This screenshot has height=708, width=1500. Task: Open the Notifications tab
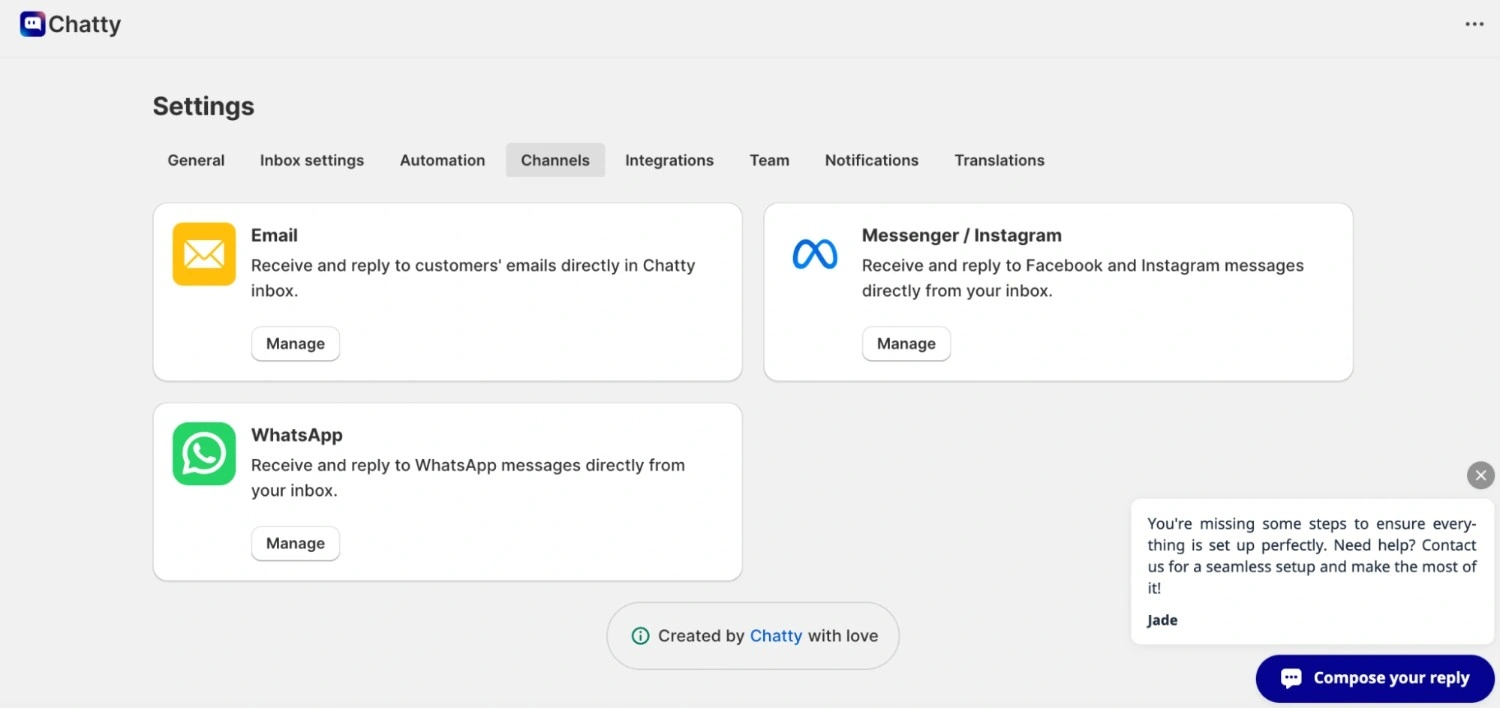pos(871,160)
